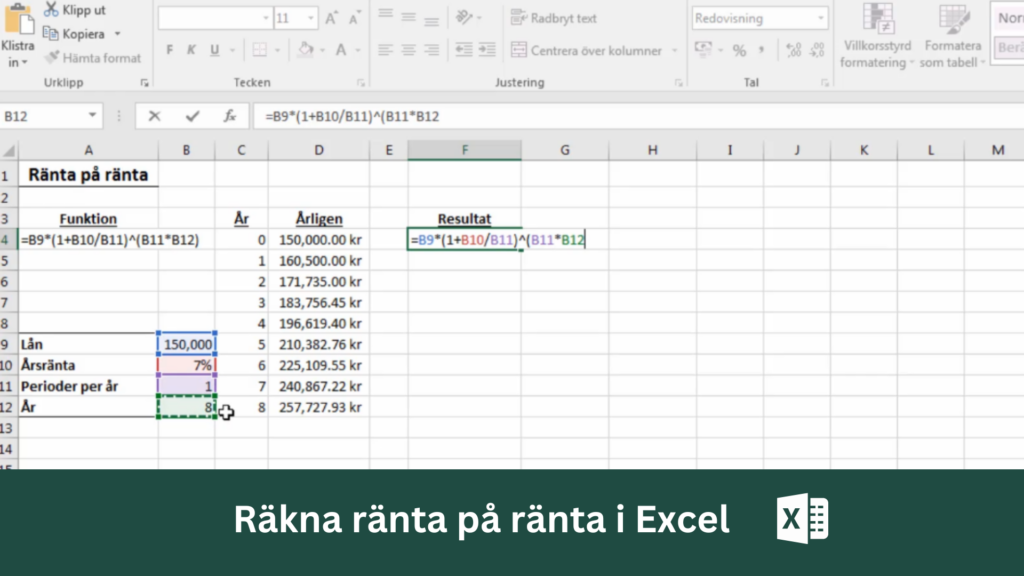The height and width of the screenshot is (576, 1024).
Task: Open Insert Function via fx icon
Action: [x=229, y=116]
